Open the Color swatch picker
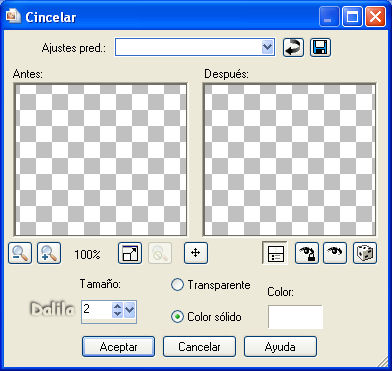Image resolution: width=392 pixels, height=371 pixels. [295, 317]
